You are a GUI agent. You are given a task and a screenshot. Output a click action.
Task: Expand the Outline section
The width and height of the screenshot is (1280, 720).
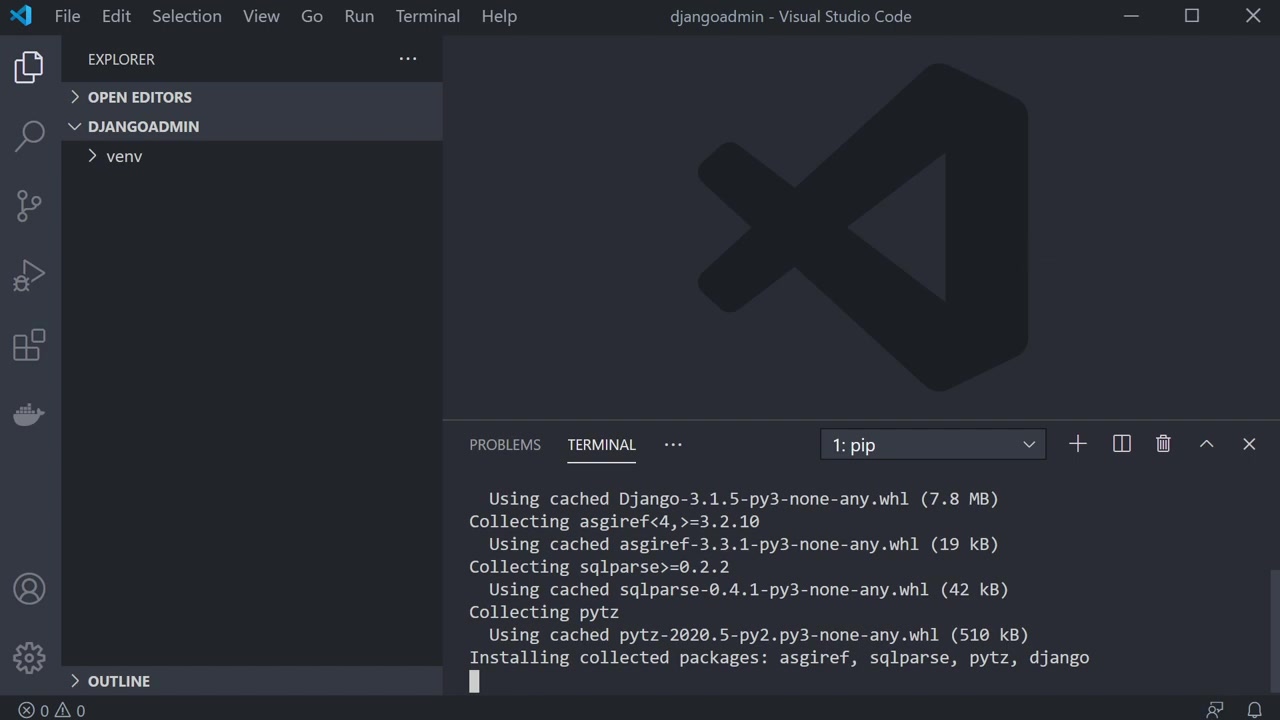pos(252,681)
